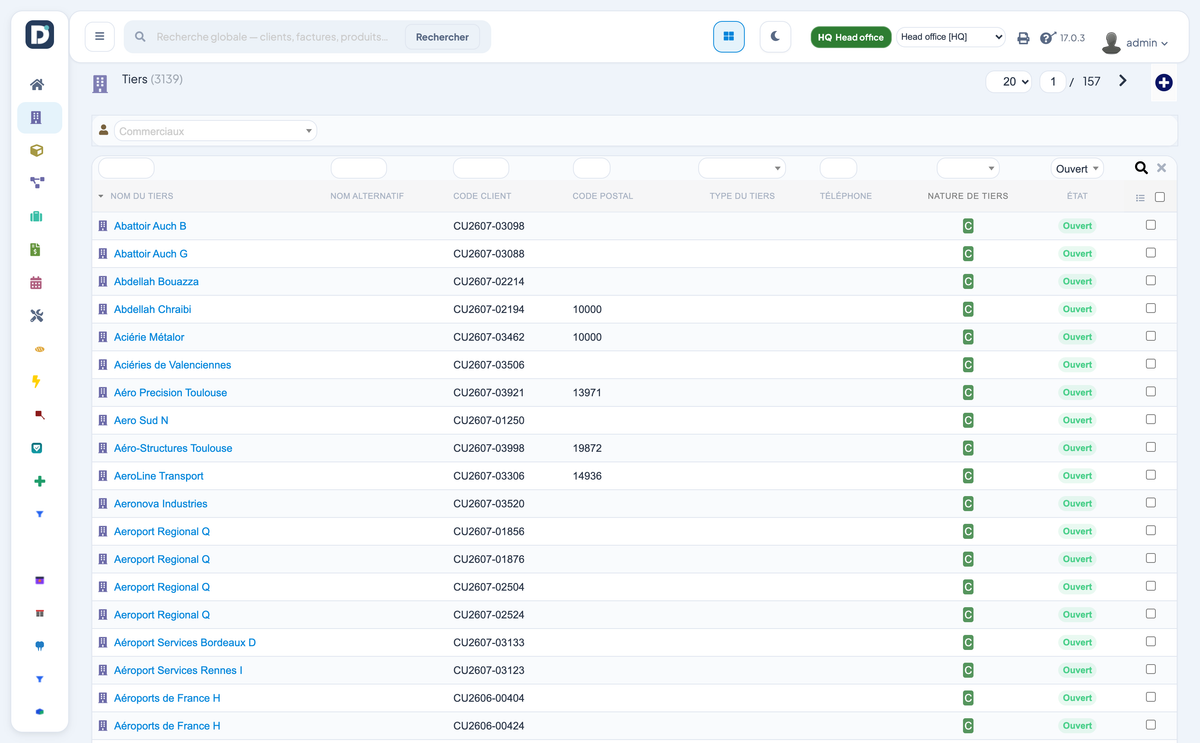Click the Rechercher button
The width and height of the screenshot is (1200, 743).
click(442, 37)
